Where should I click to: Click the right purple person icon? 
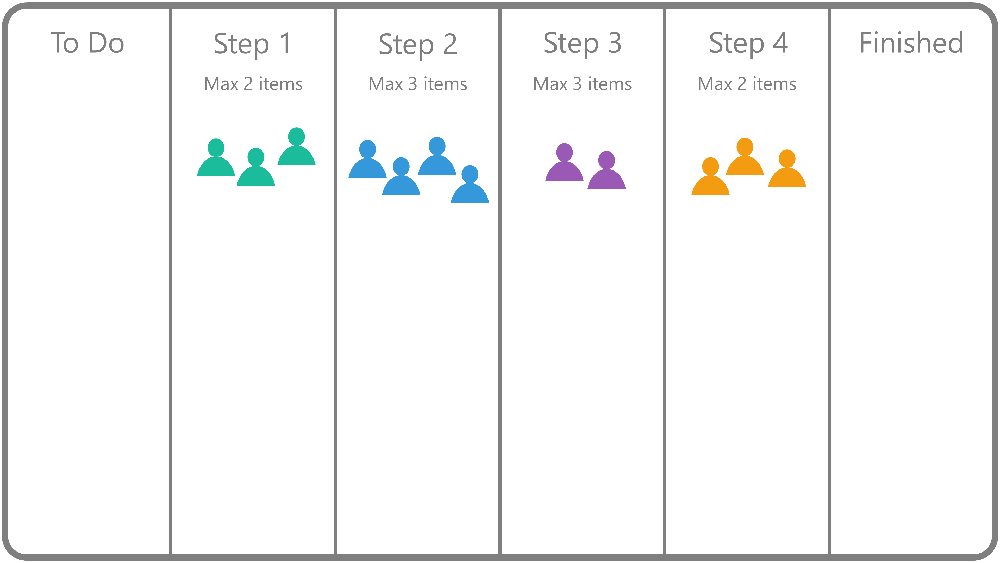pyautogui.click(x=607, y=170)
